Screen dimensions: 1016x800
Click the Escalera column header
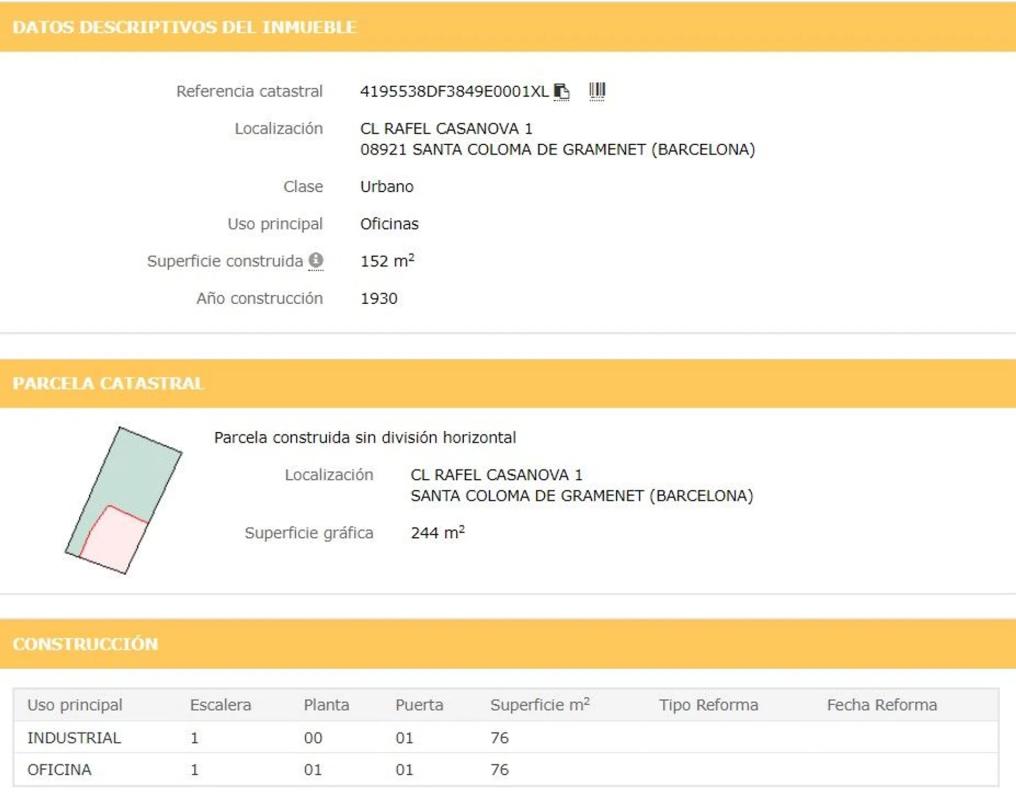[x=220, y=705]
